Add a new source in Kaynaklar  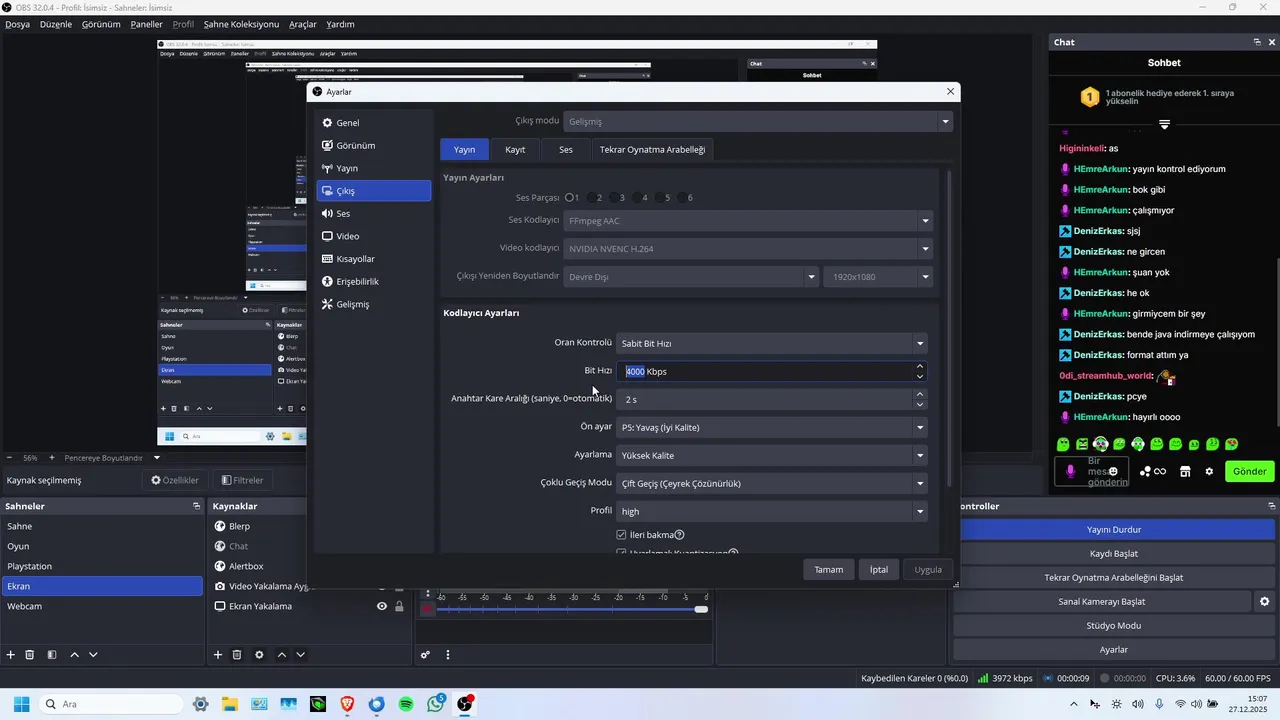(218, 655)
